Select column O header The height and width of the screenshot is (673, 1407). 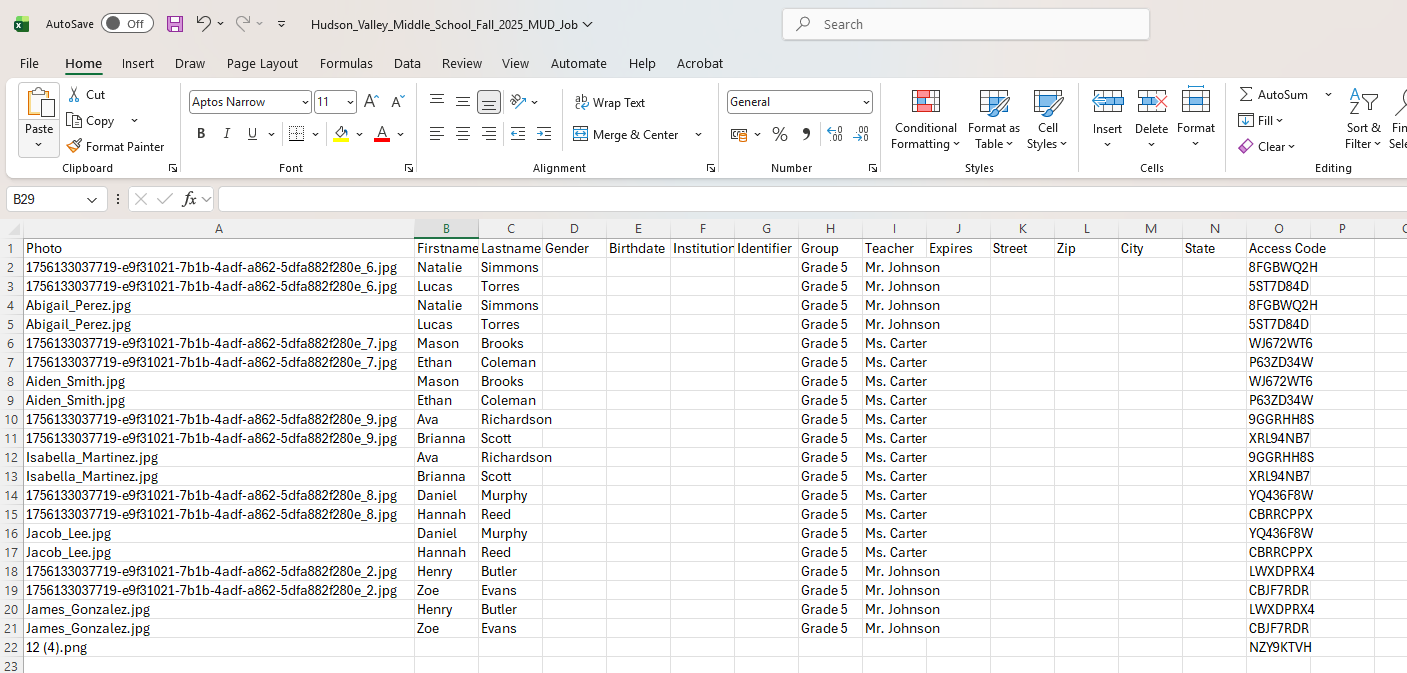1278,229
